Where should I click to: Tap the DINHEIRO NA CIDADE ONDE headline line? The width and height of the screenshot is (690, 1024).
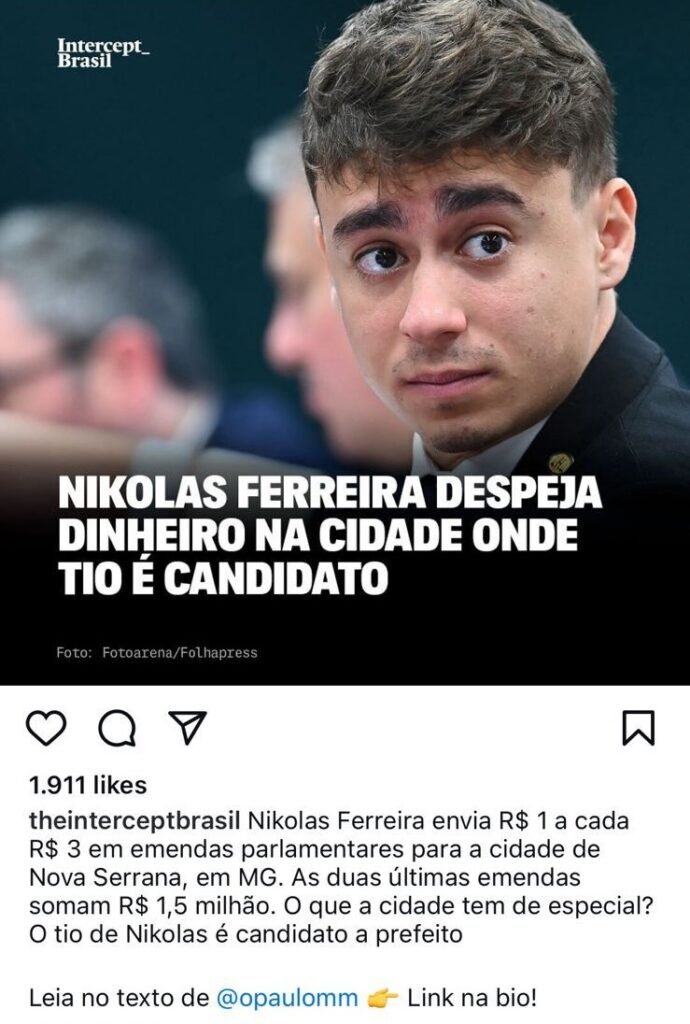pos(319,536)
